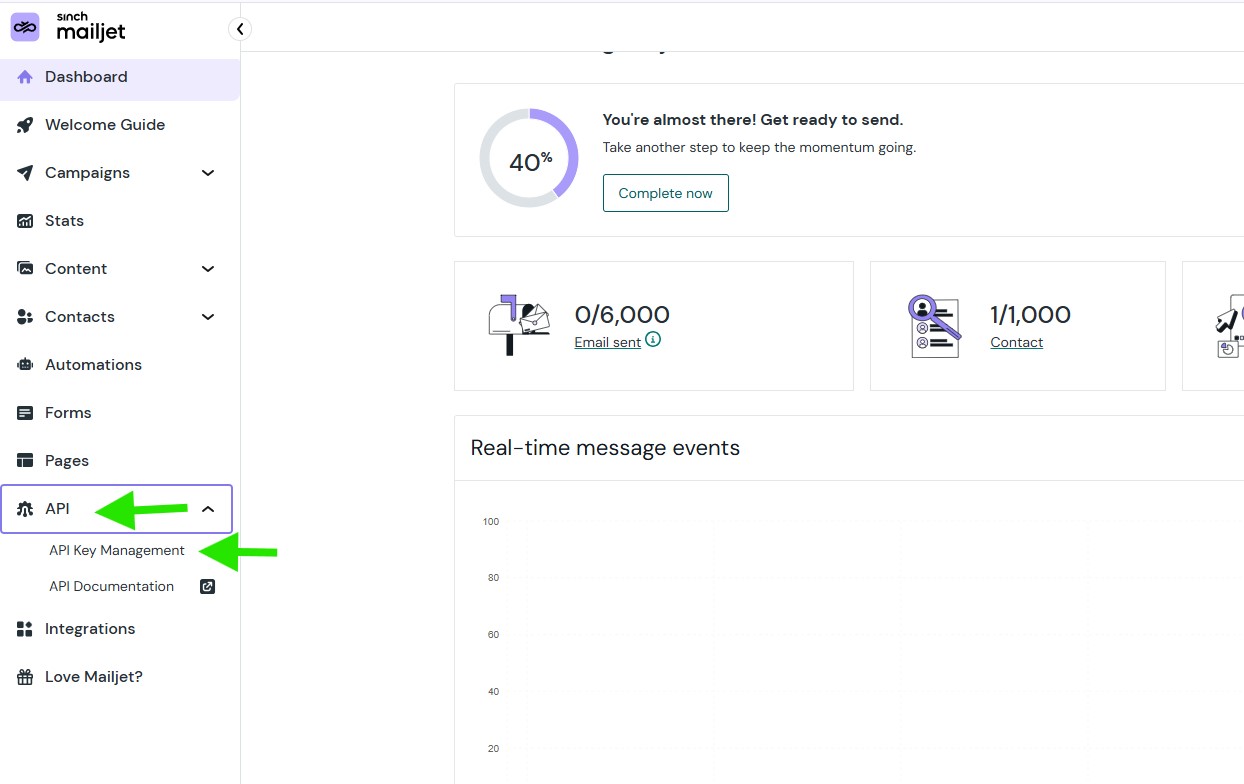Image resolution: width=1244 pixels, height=784 pixels.
Task: Expand the Content submenu chevron
Action: (208, 269)
